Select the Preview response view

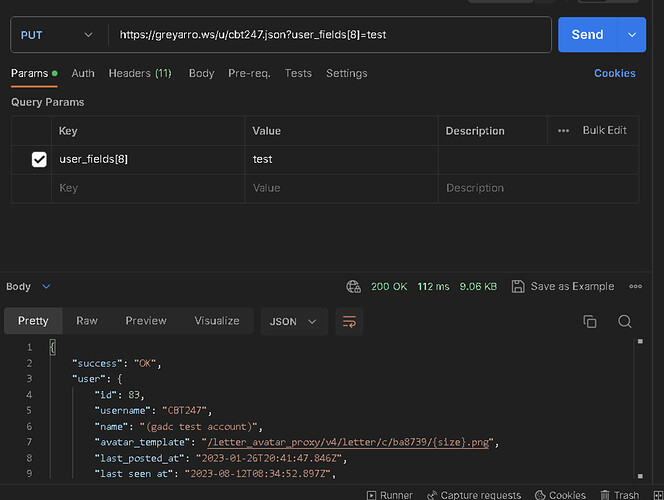click(146, 321)
